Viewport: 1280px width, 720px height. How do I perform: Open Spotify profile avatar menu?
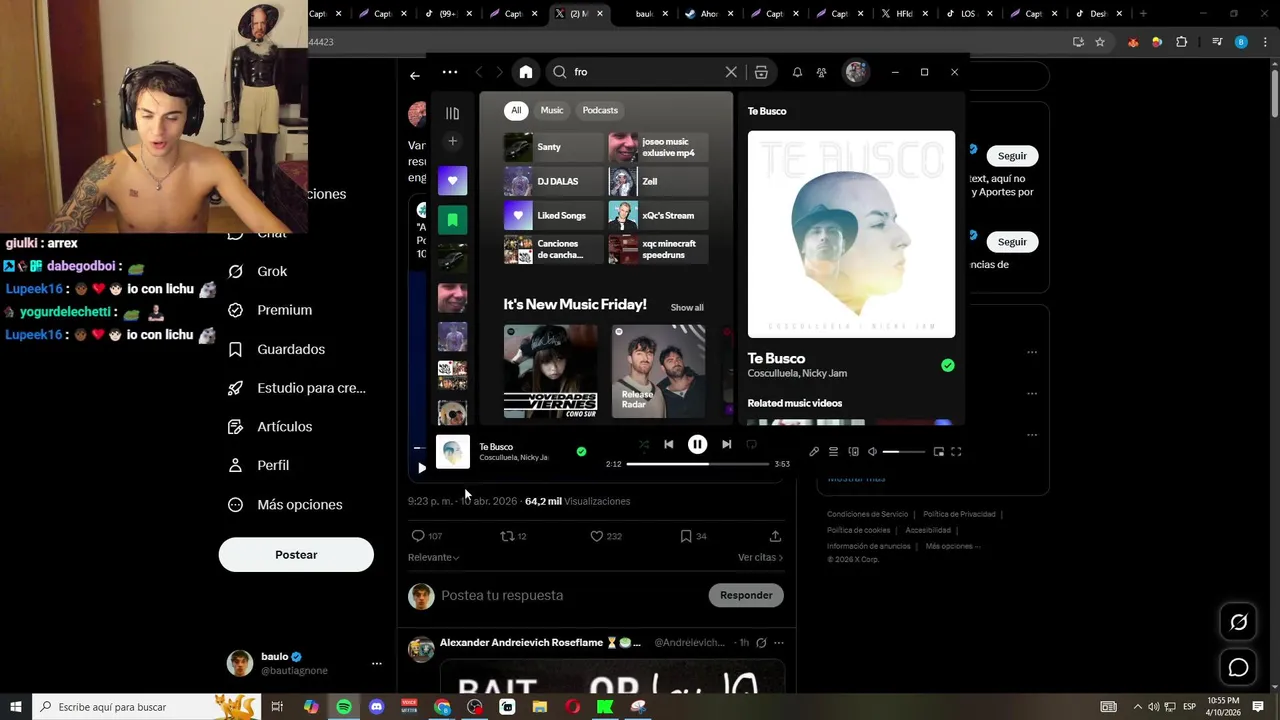point(855,72)
